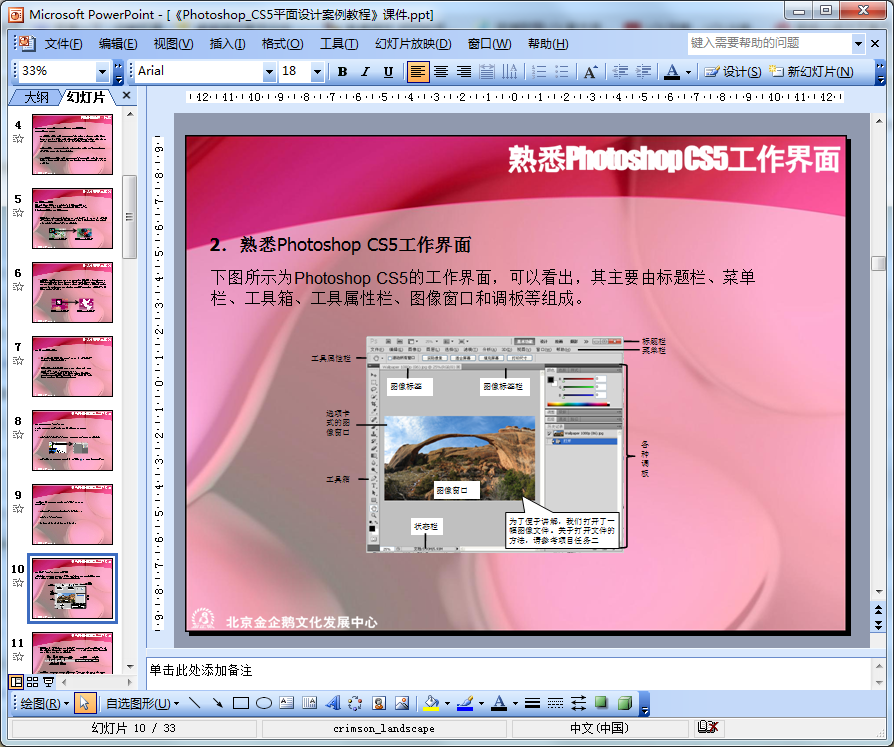
Task: Insert WordArt
Action: point(333,703)
